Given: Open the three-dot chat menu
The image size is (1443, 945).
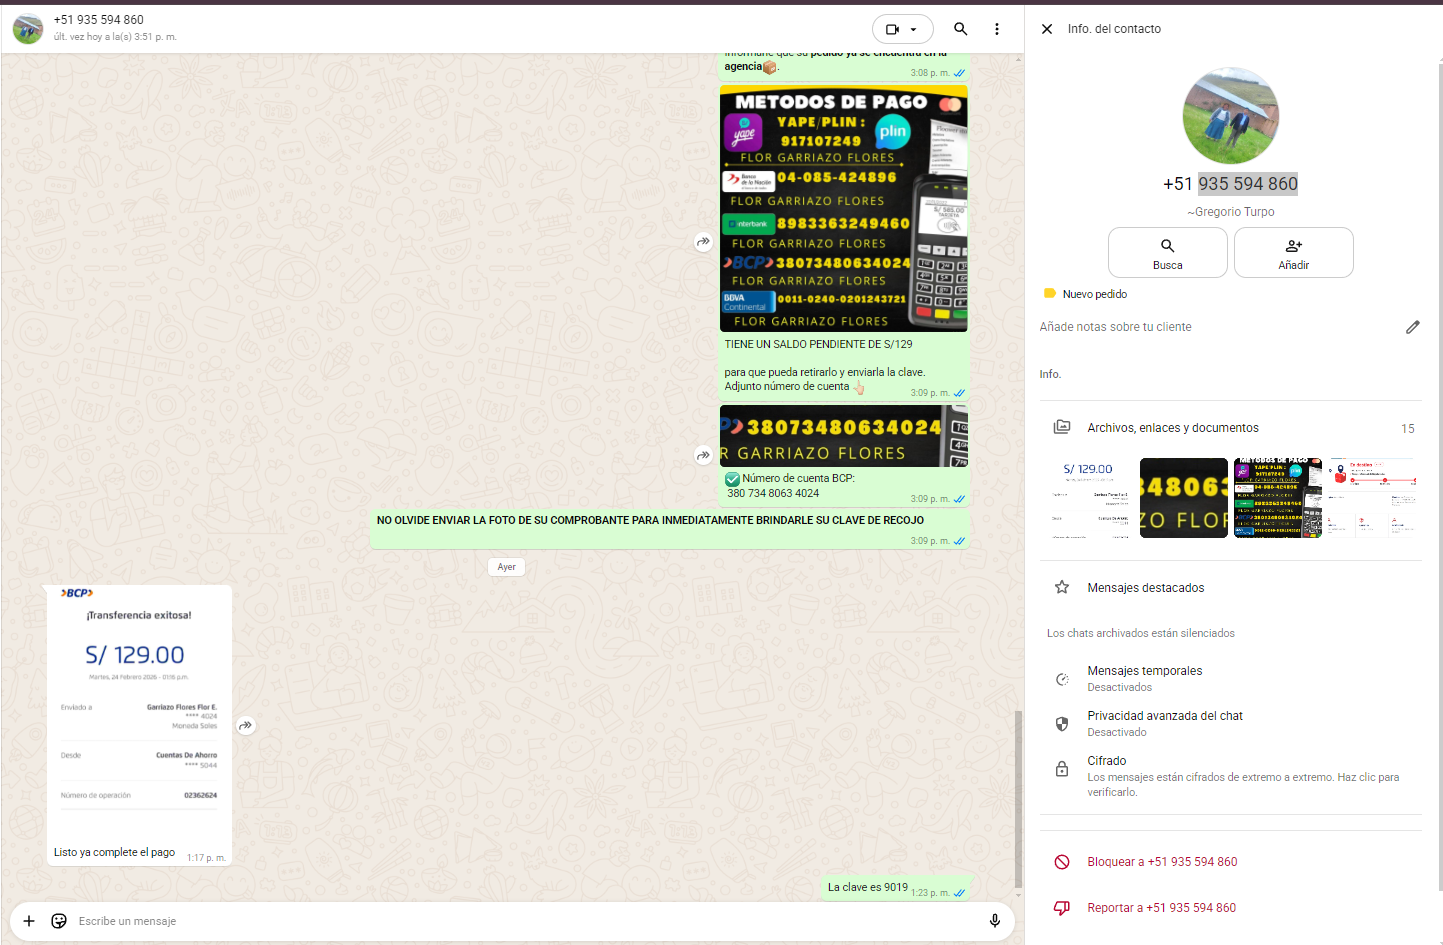Looking at the screenshot, I should 996,29.
